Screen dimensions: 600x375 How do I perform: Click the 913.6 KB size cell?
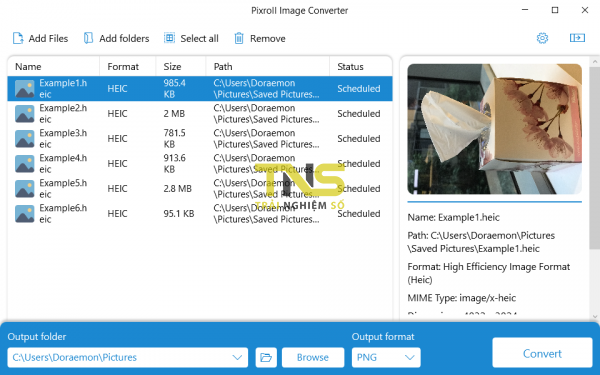[174, 164]
